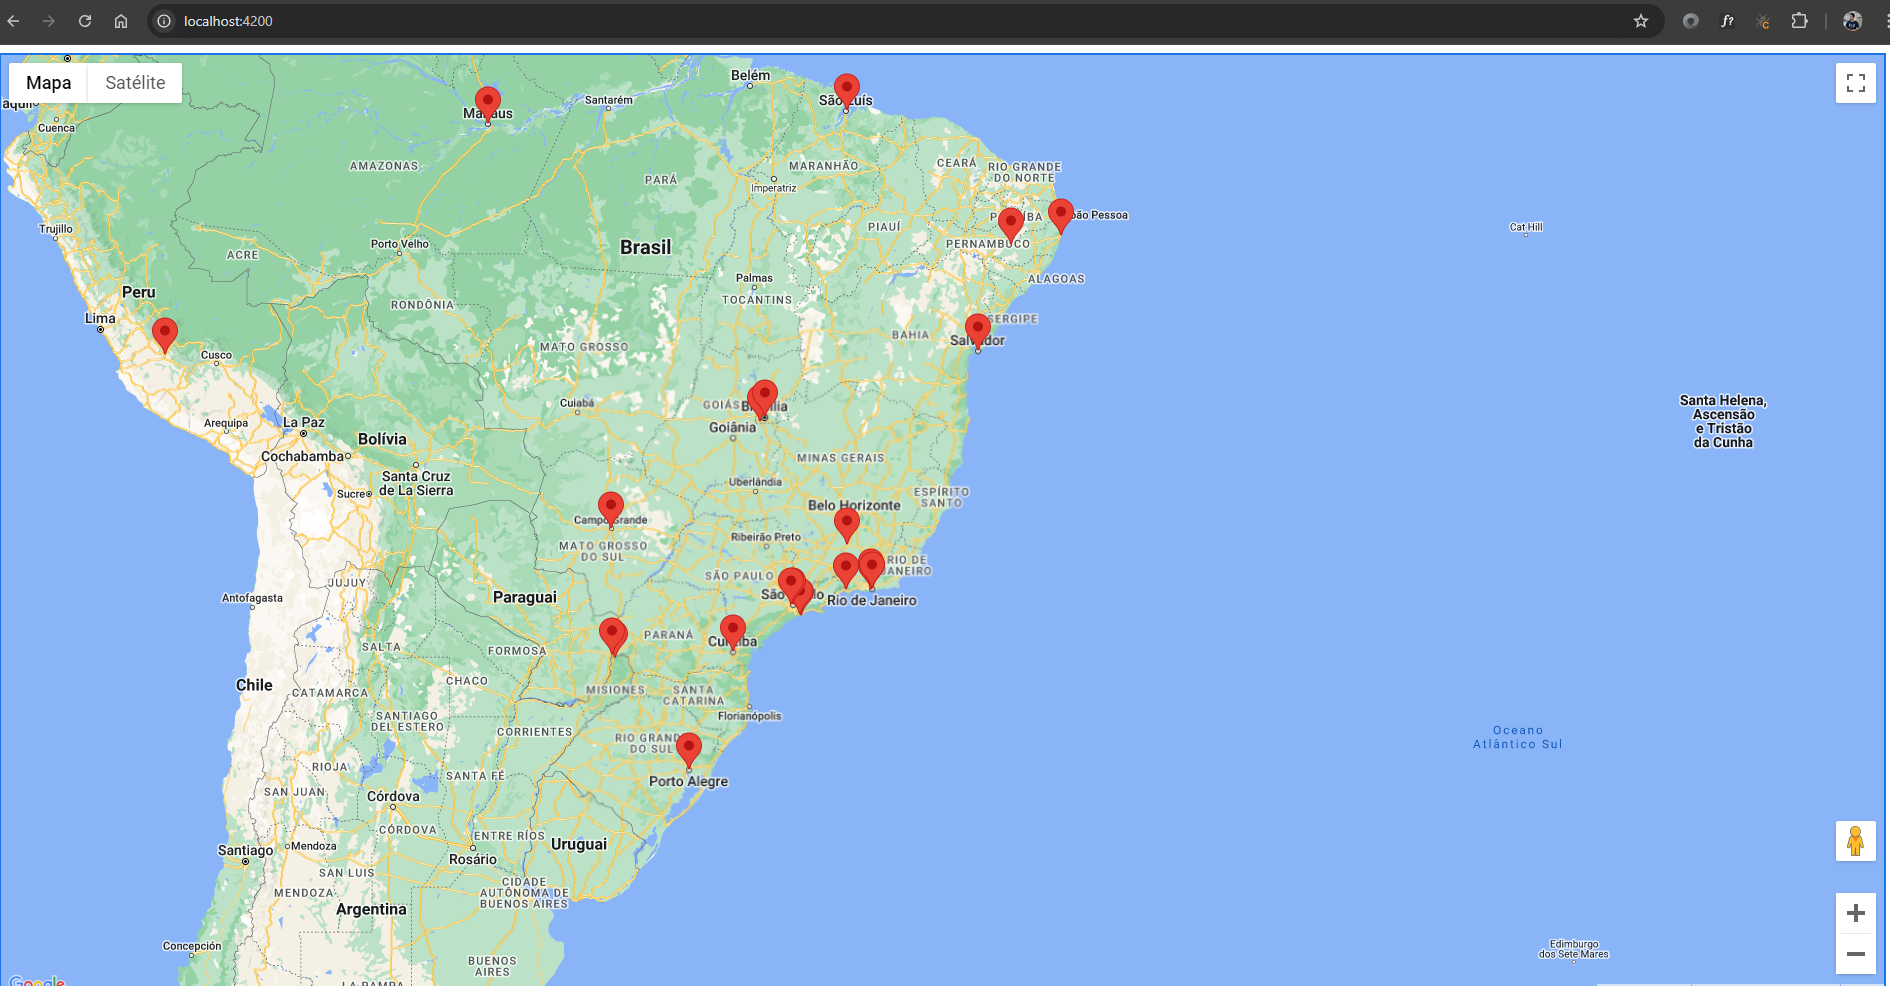This screenshot has height=986, width=1890.
Task: Click the Goiânia city label
Action: [733, 427]
